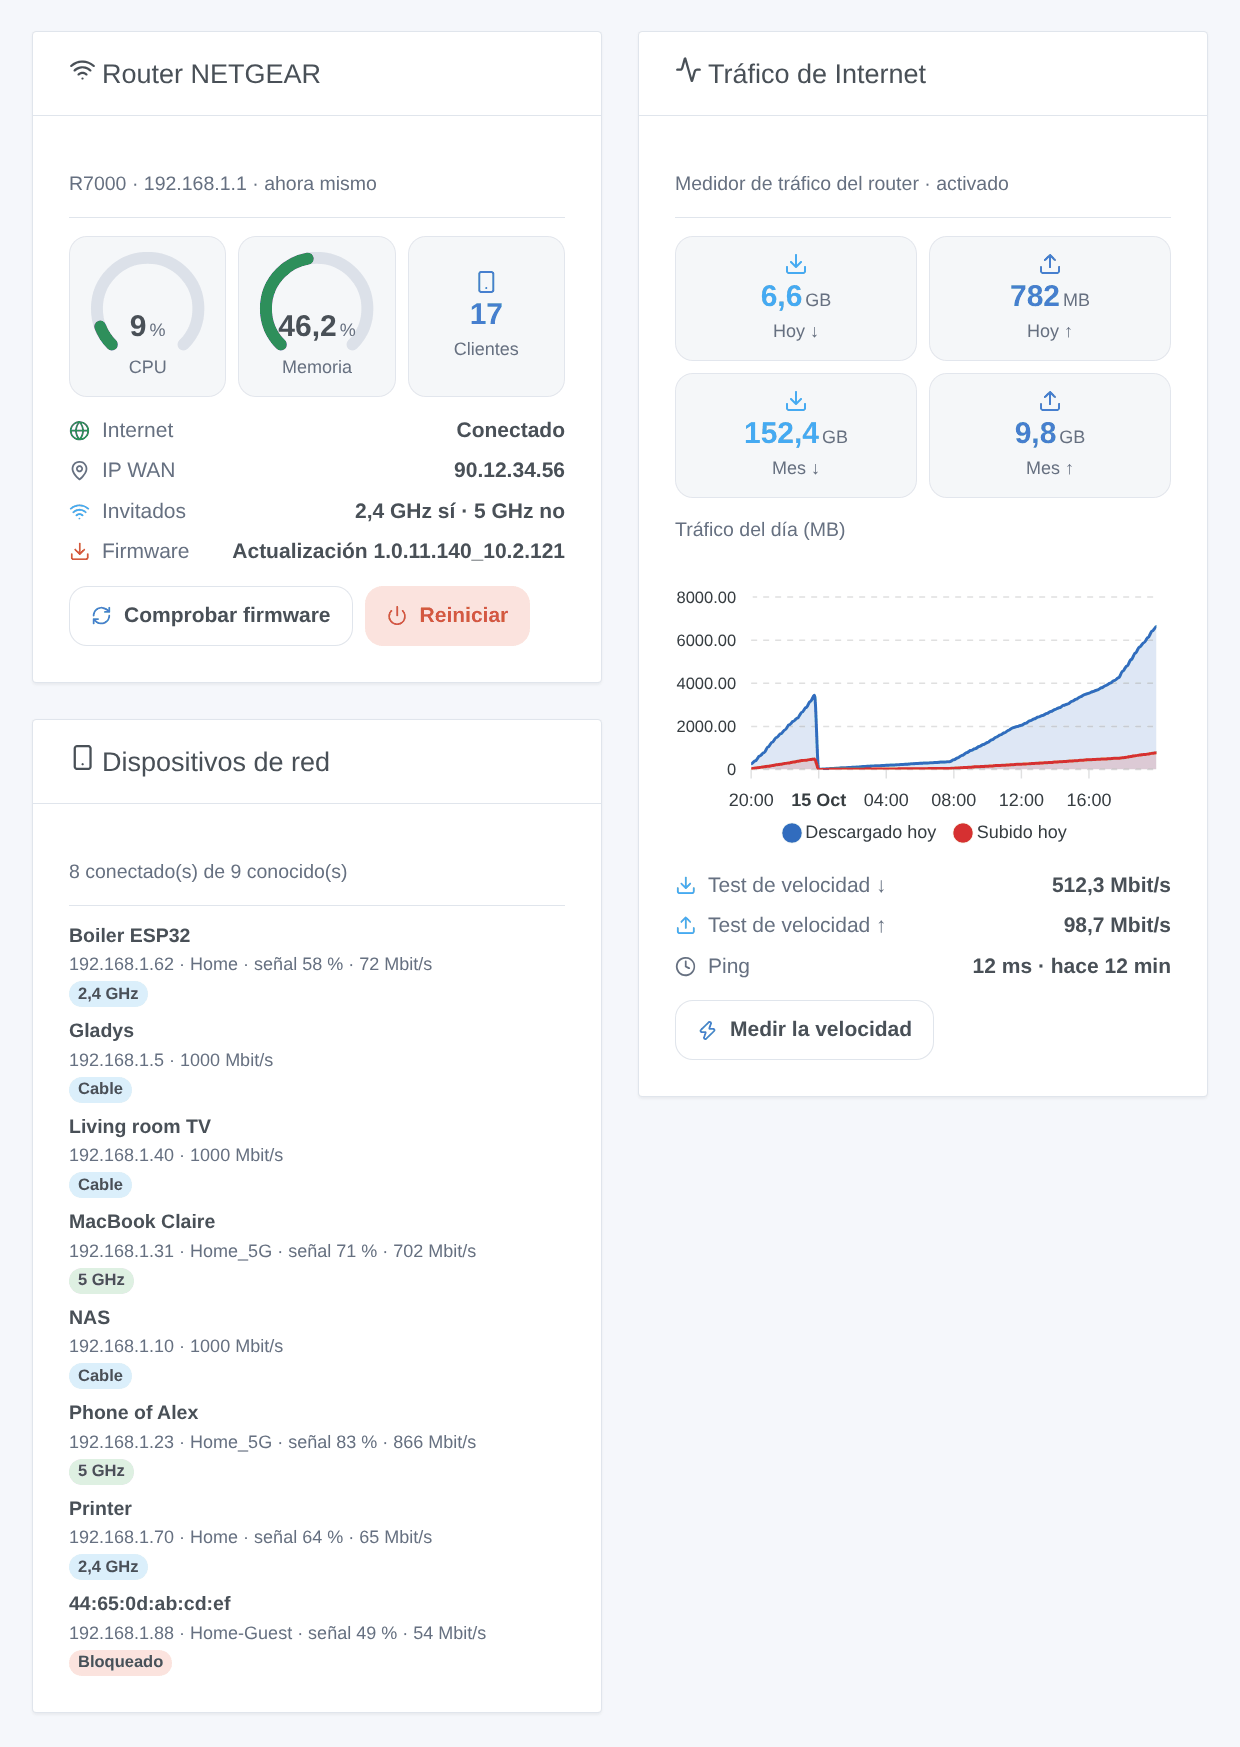Image resolution: width=1240 pixels, height=1747 pixels.
Task: Click the activity pulse icon beside Tráfico de Internet
Action: (x=688, y=70)
